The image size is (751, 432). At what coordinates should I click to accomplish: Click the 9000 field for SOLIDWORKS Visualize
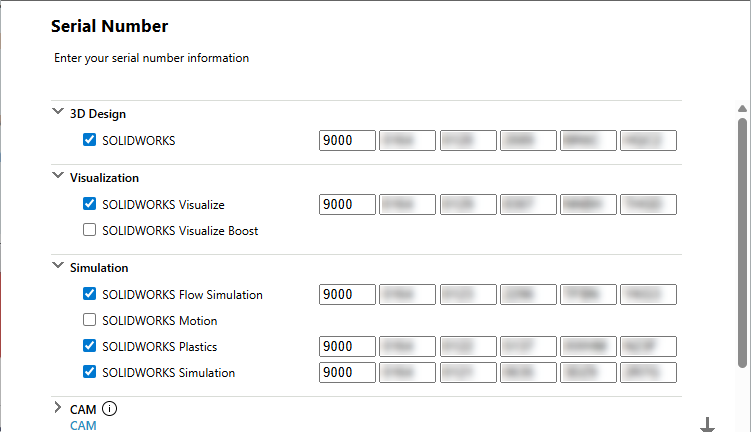[x=347, y=205]
